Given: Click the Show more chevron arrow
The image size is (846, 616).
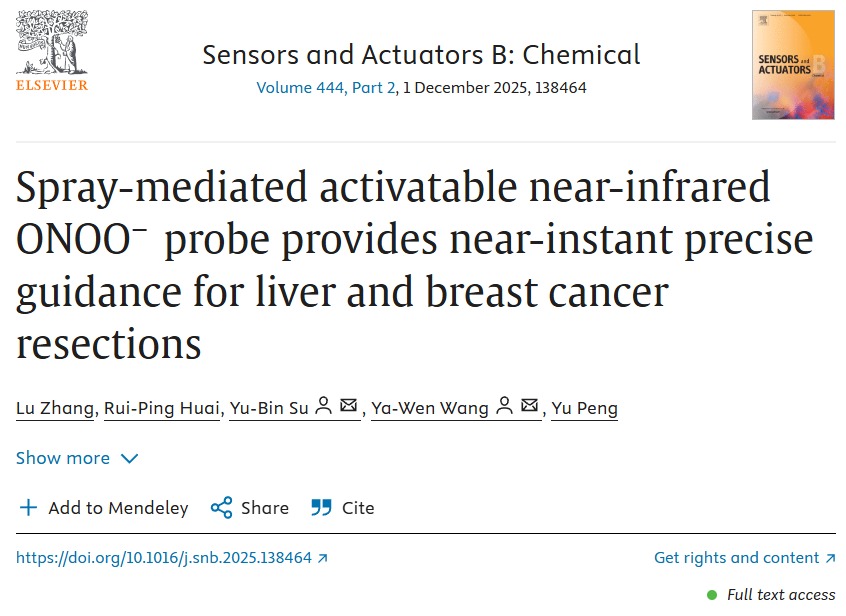Looking at the screenshot, I should tap(129, 458).
